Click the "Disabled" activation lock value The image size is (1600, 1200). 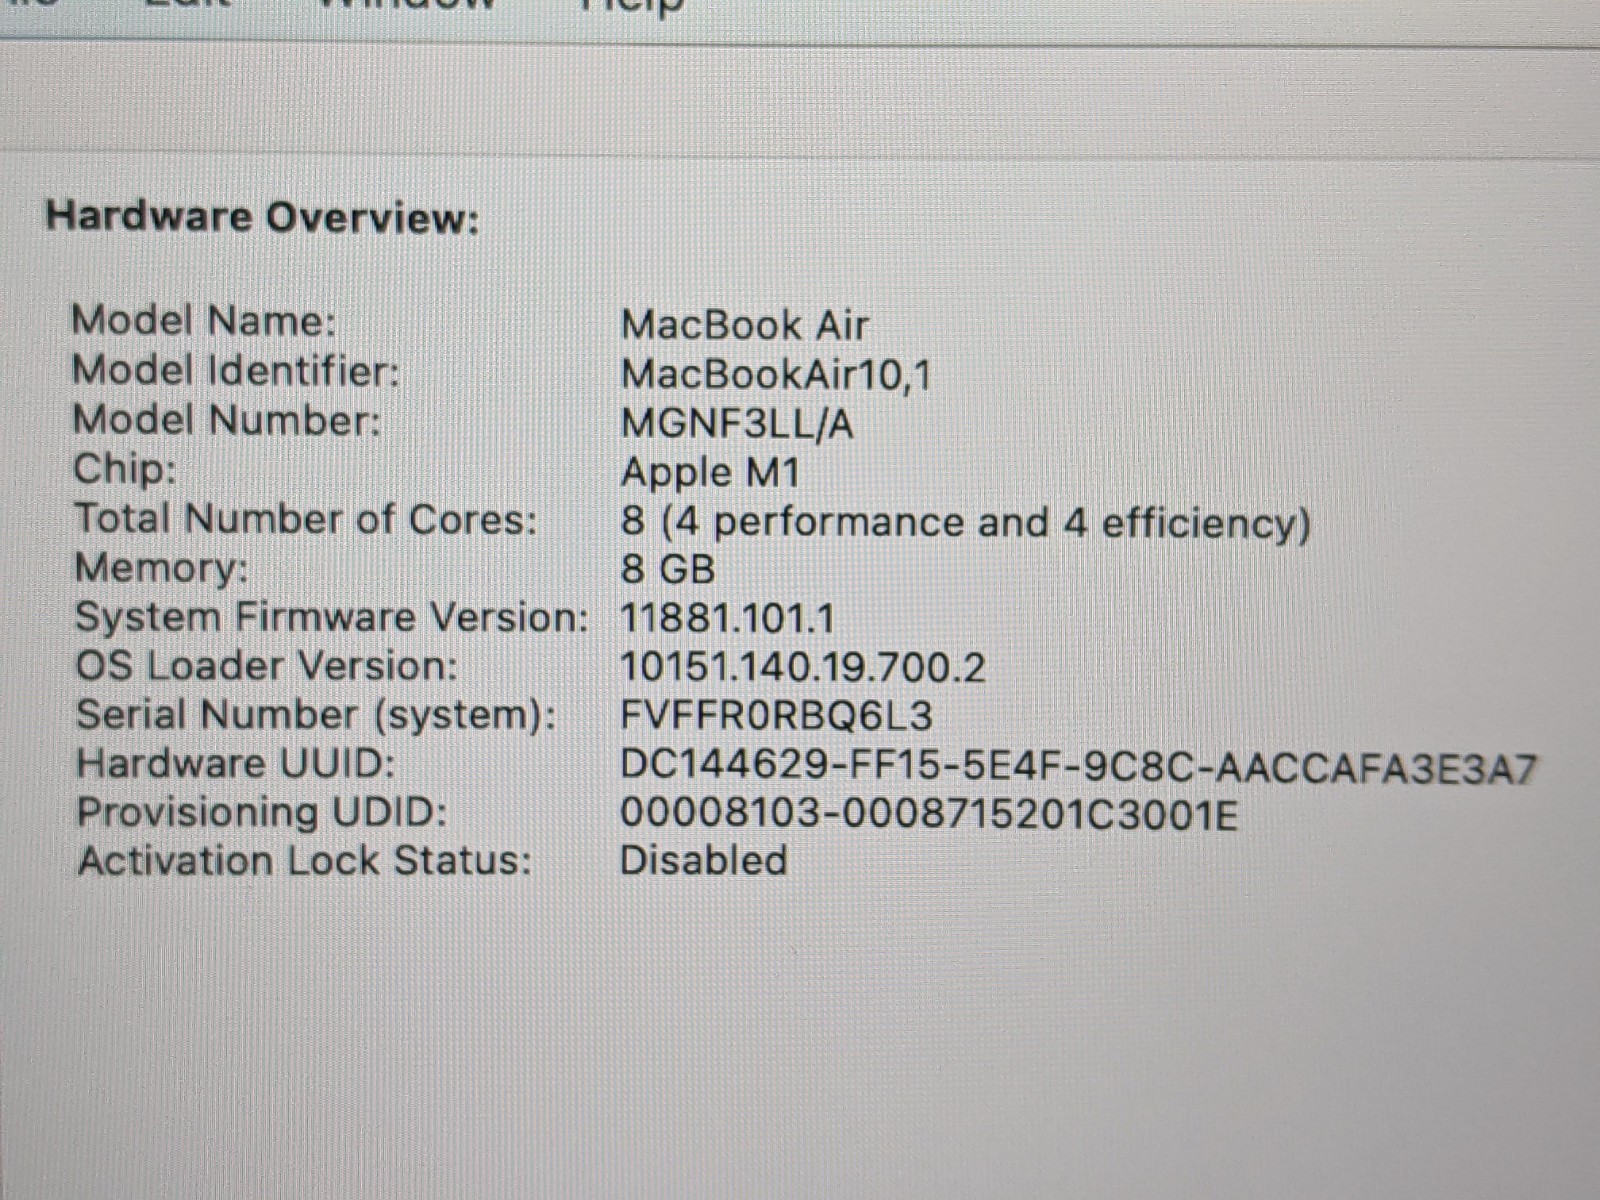(x=704, y=861)
